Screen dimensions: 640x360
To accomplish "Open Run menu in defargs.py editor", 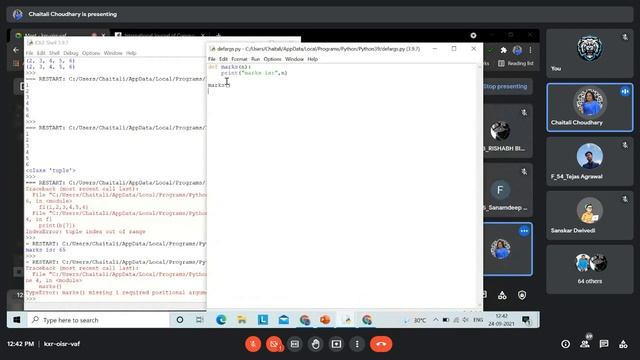I will 256,59.
